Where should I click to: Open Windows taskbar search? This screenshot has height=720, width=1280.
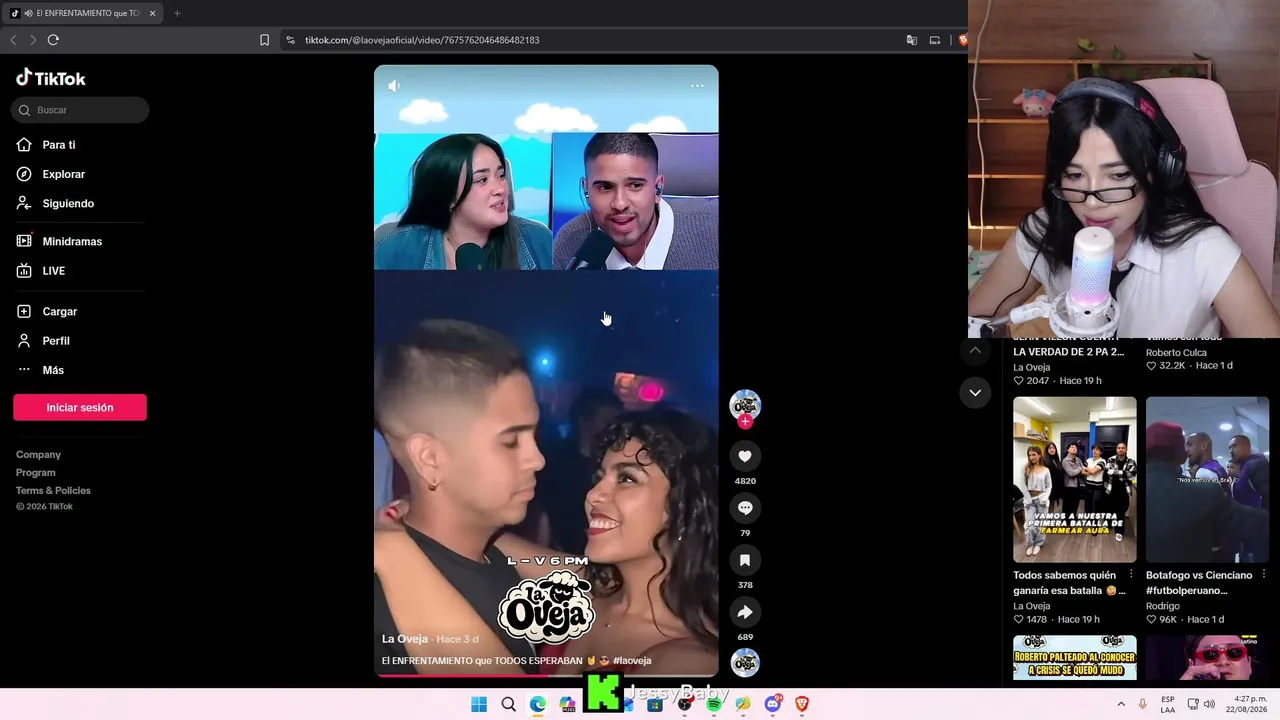508,704
